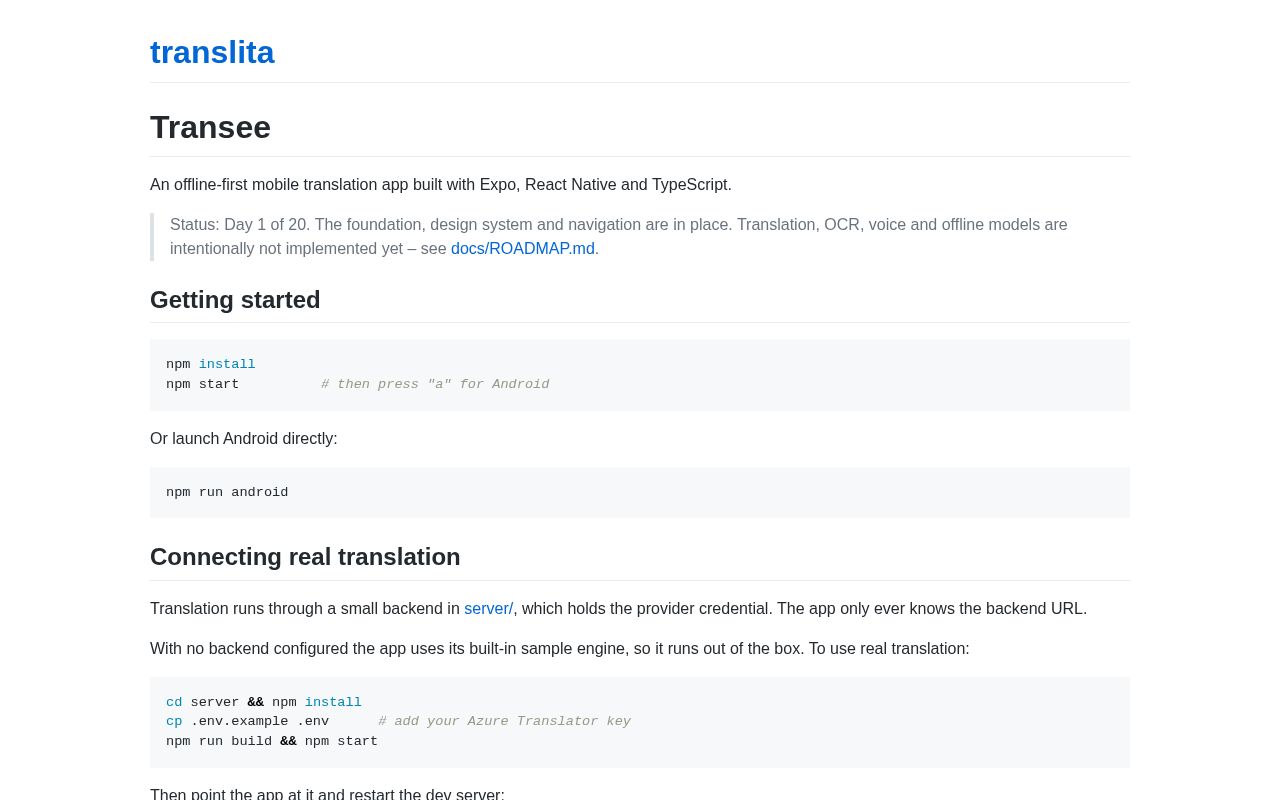Click the 'Or launch Android directly:' text
The width and height of the screenshot is (1280, 800).
244,439
